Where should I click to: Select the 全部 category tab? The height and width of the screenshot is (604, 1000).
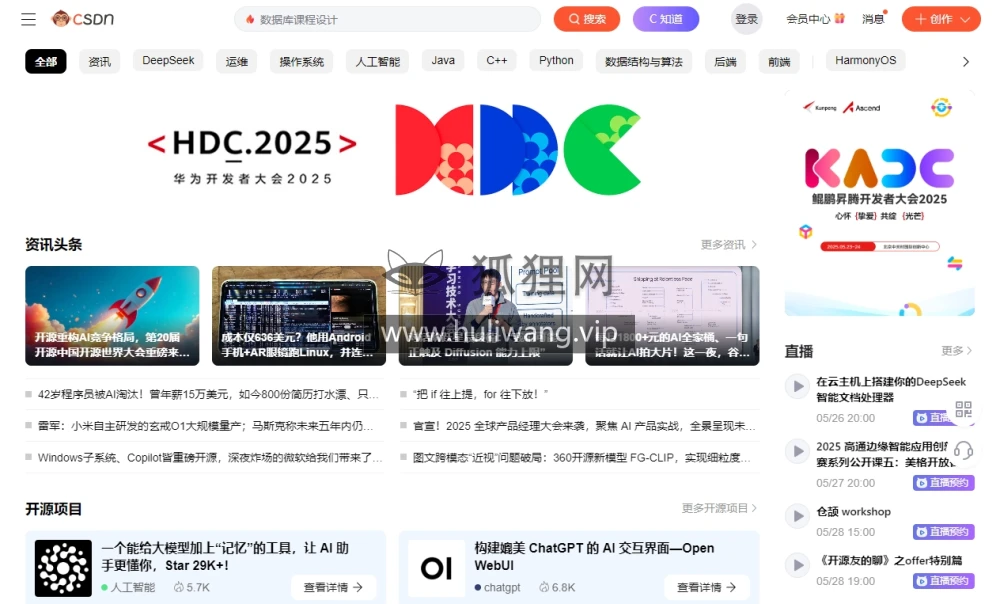[x=46, y=61]
